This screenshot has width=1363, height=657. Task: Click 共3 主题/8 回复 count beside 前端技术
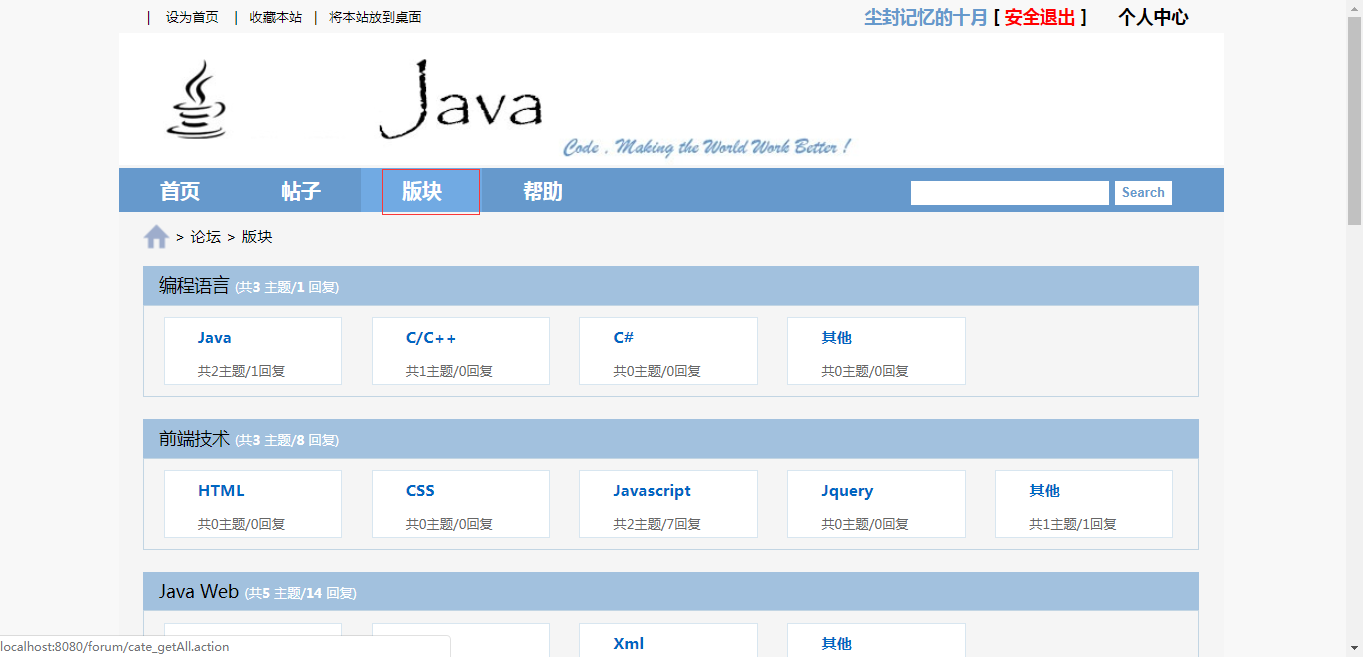point(287,440)
